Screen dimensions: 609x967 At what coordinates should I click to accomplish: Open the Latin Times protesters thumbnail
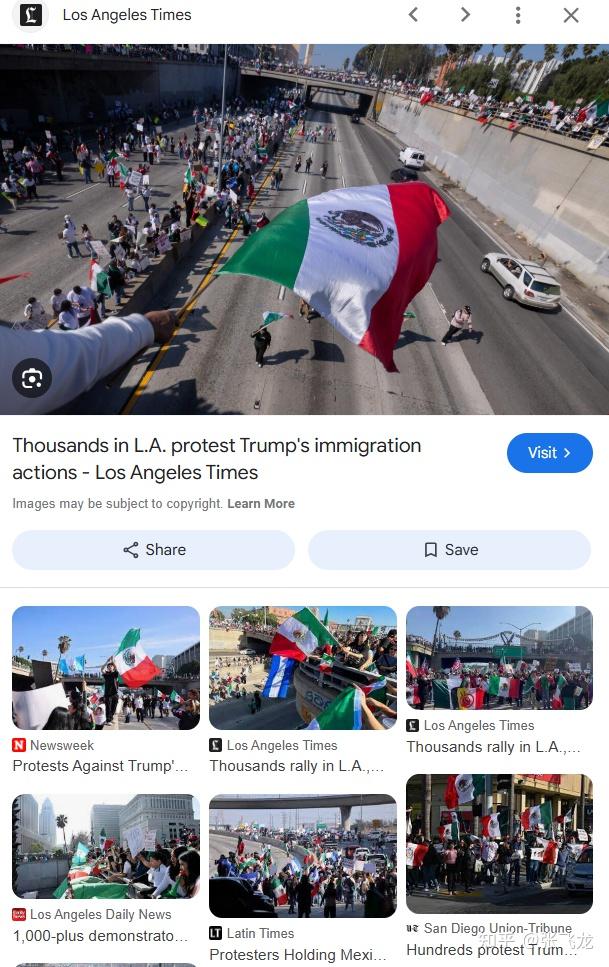click(303, 856)
